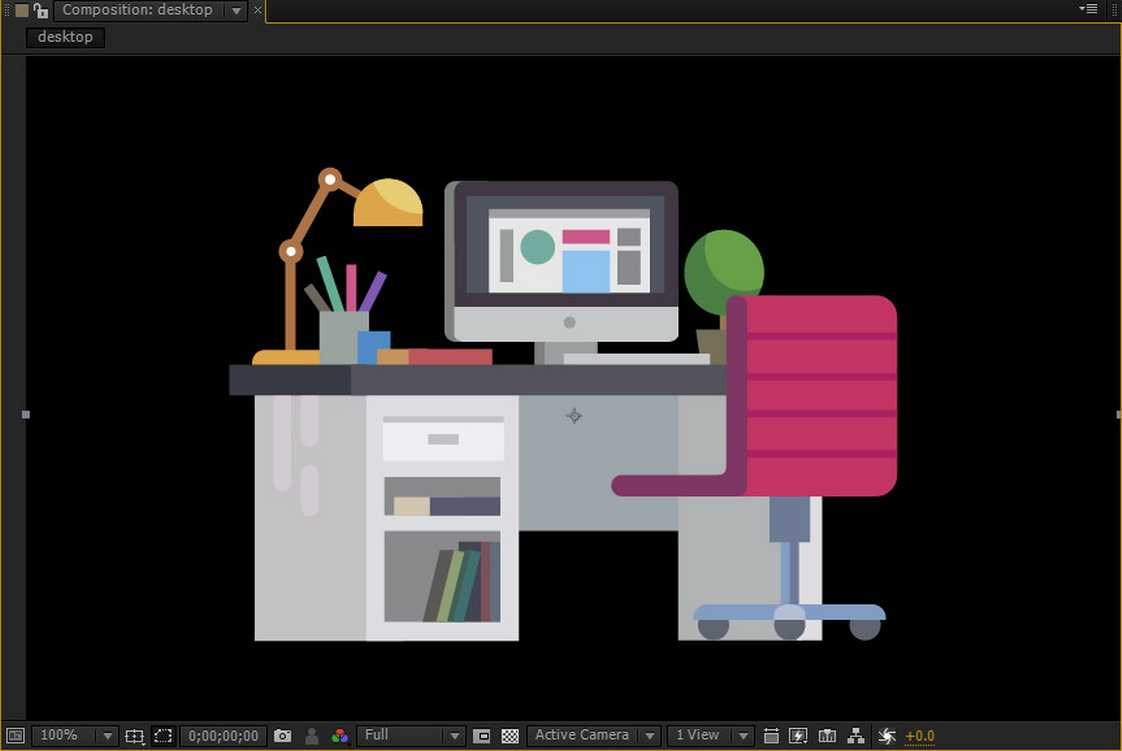Choose grid and guide options

(135, 735)
